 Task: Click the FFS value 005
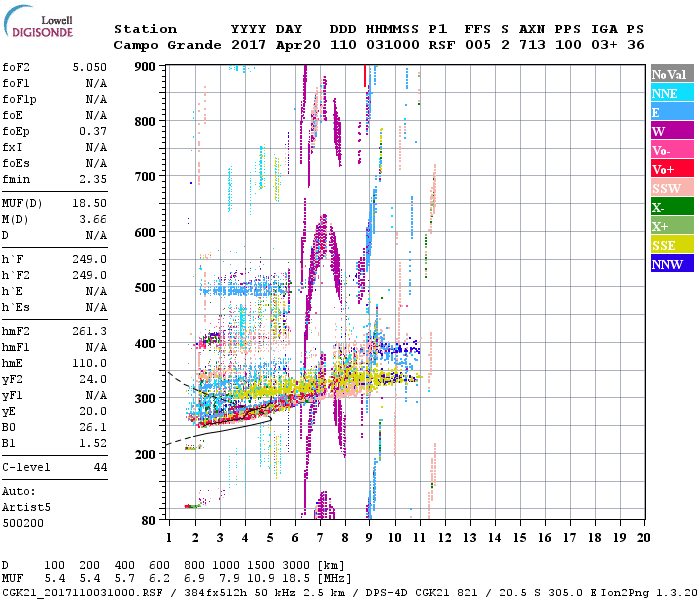(478, 45)
